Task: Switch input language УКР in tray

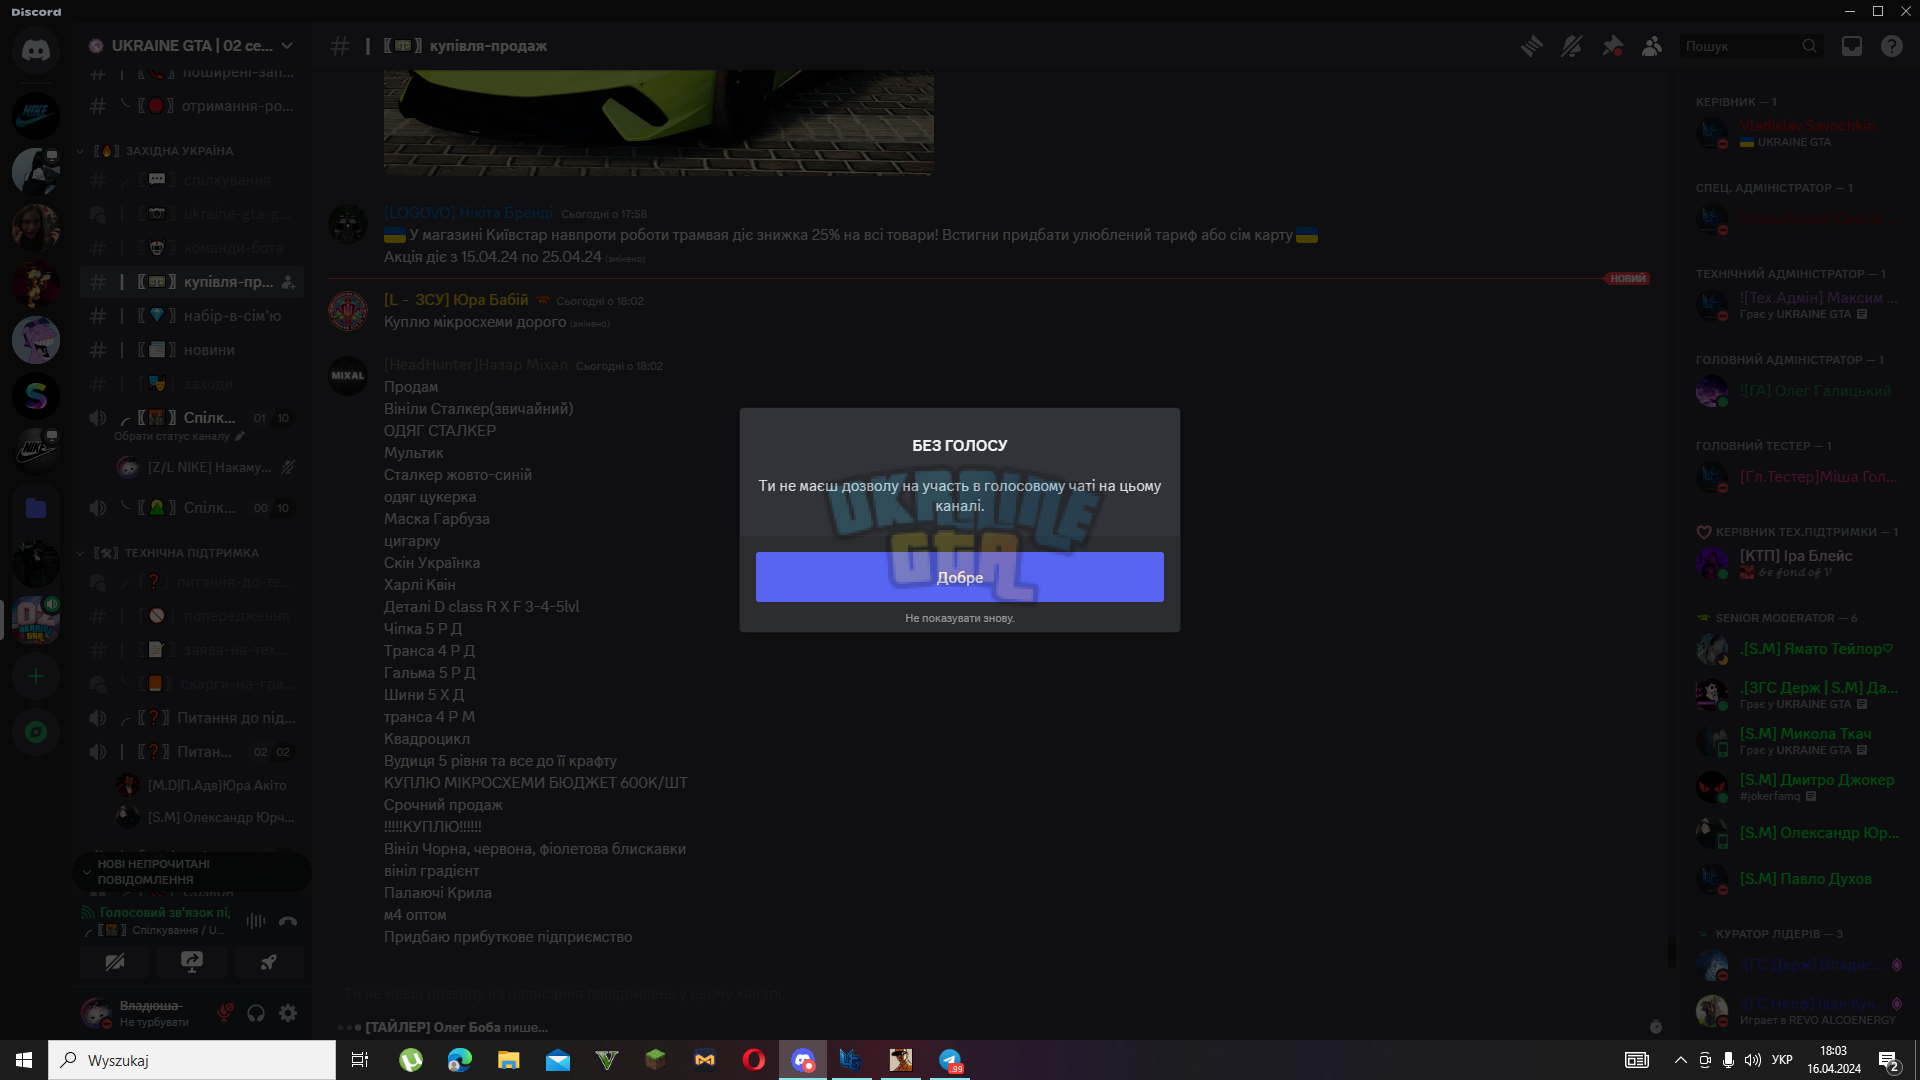Action: click(x=1782, y=1060)
